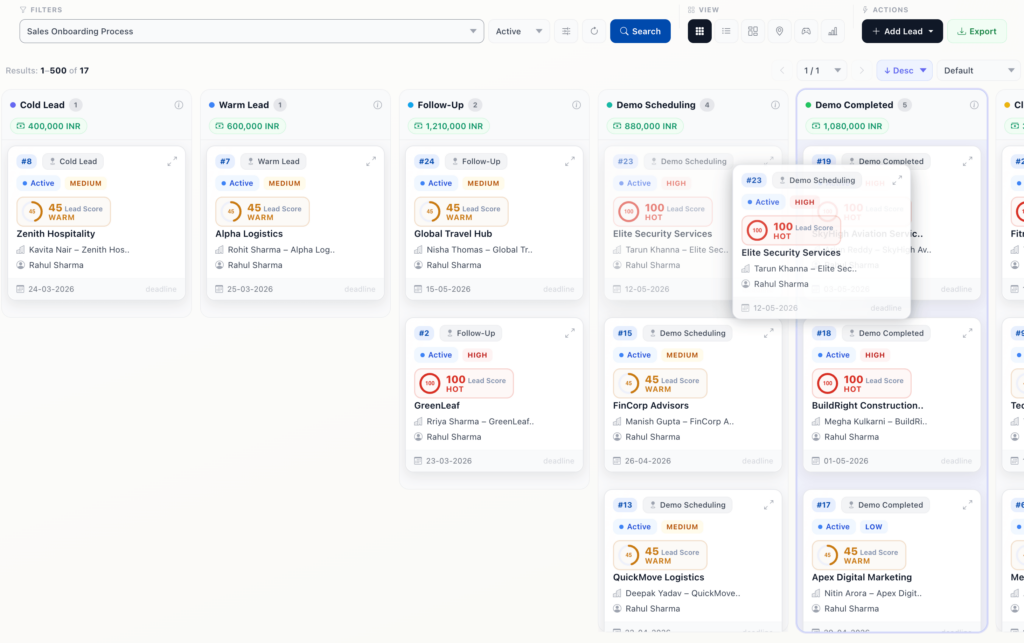Toggle the Desc sort order

click(904, 70)
